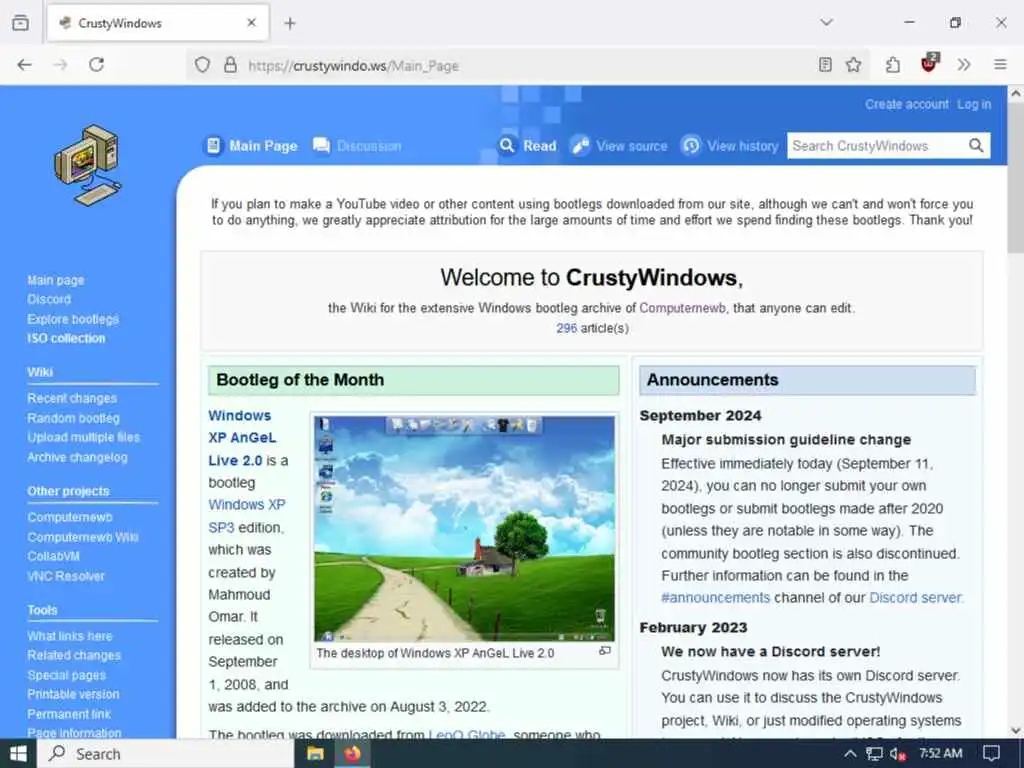Click Log in link

pyautogui.click(x=974, y=104)
